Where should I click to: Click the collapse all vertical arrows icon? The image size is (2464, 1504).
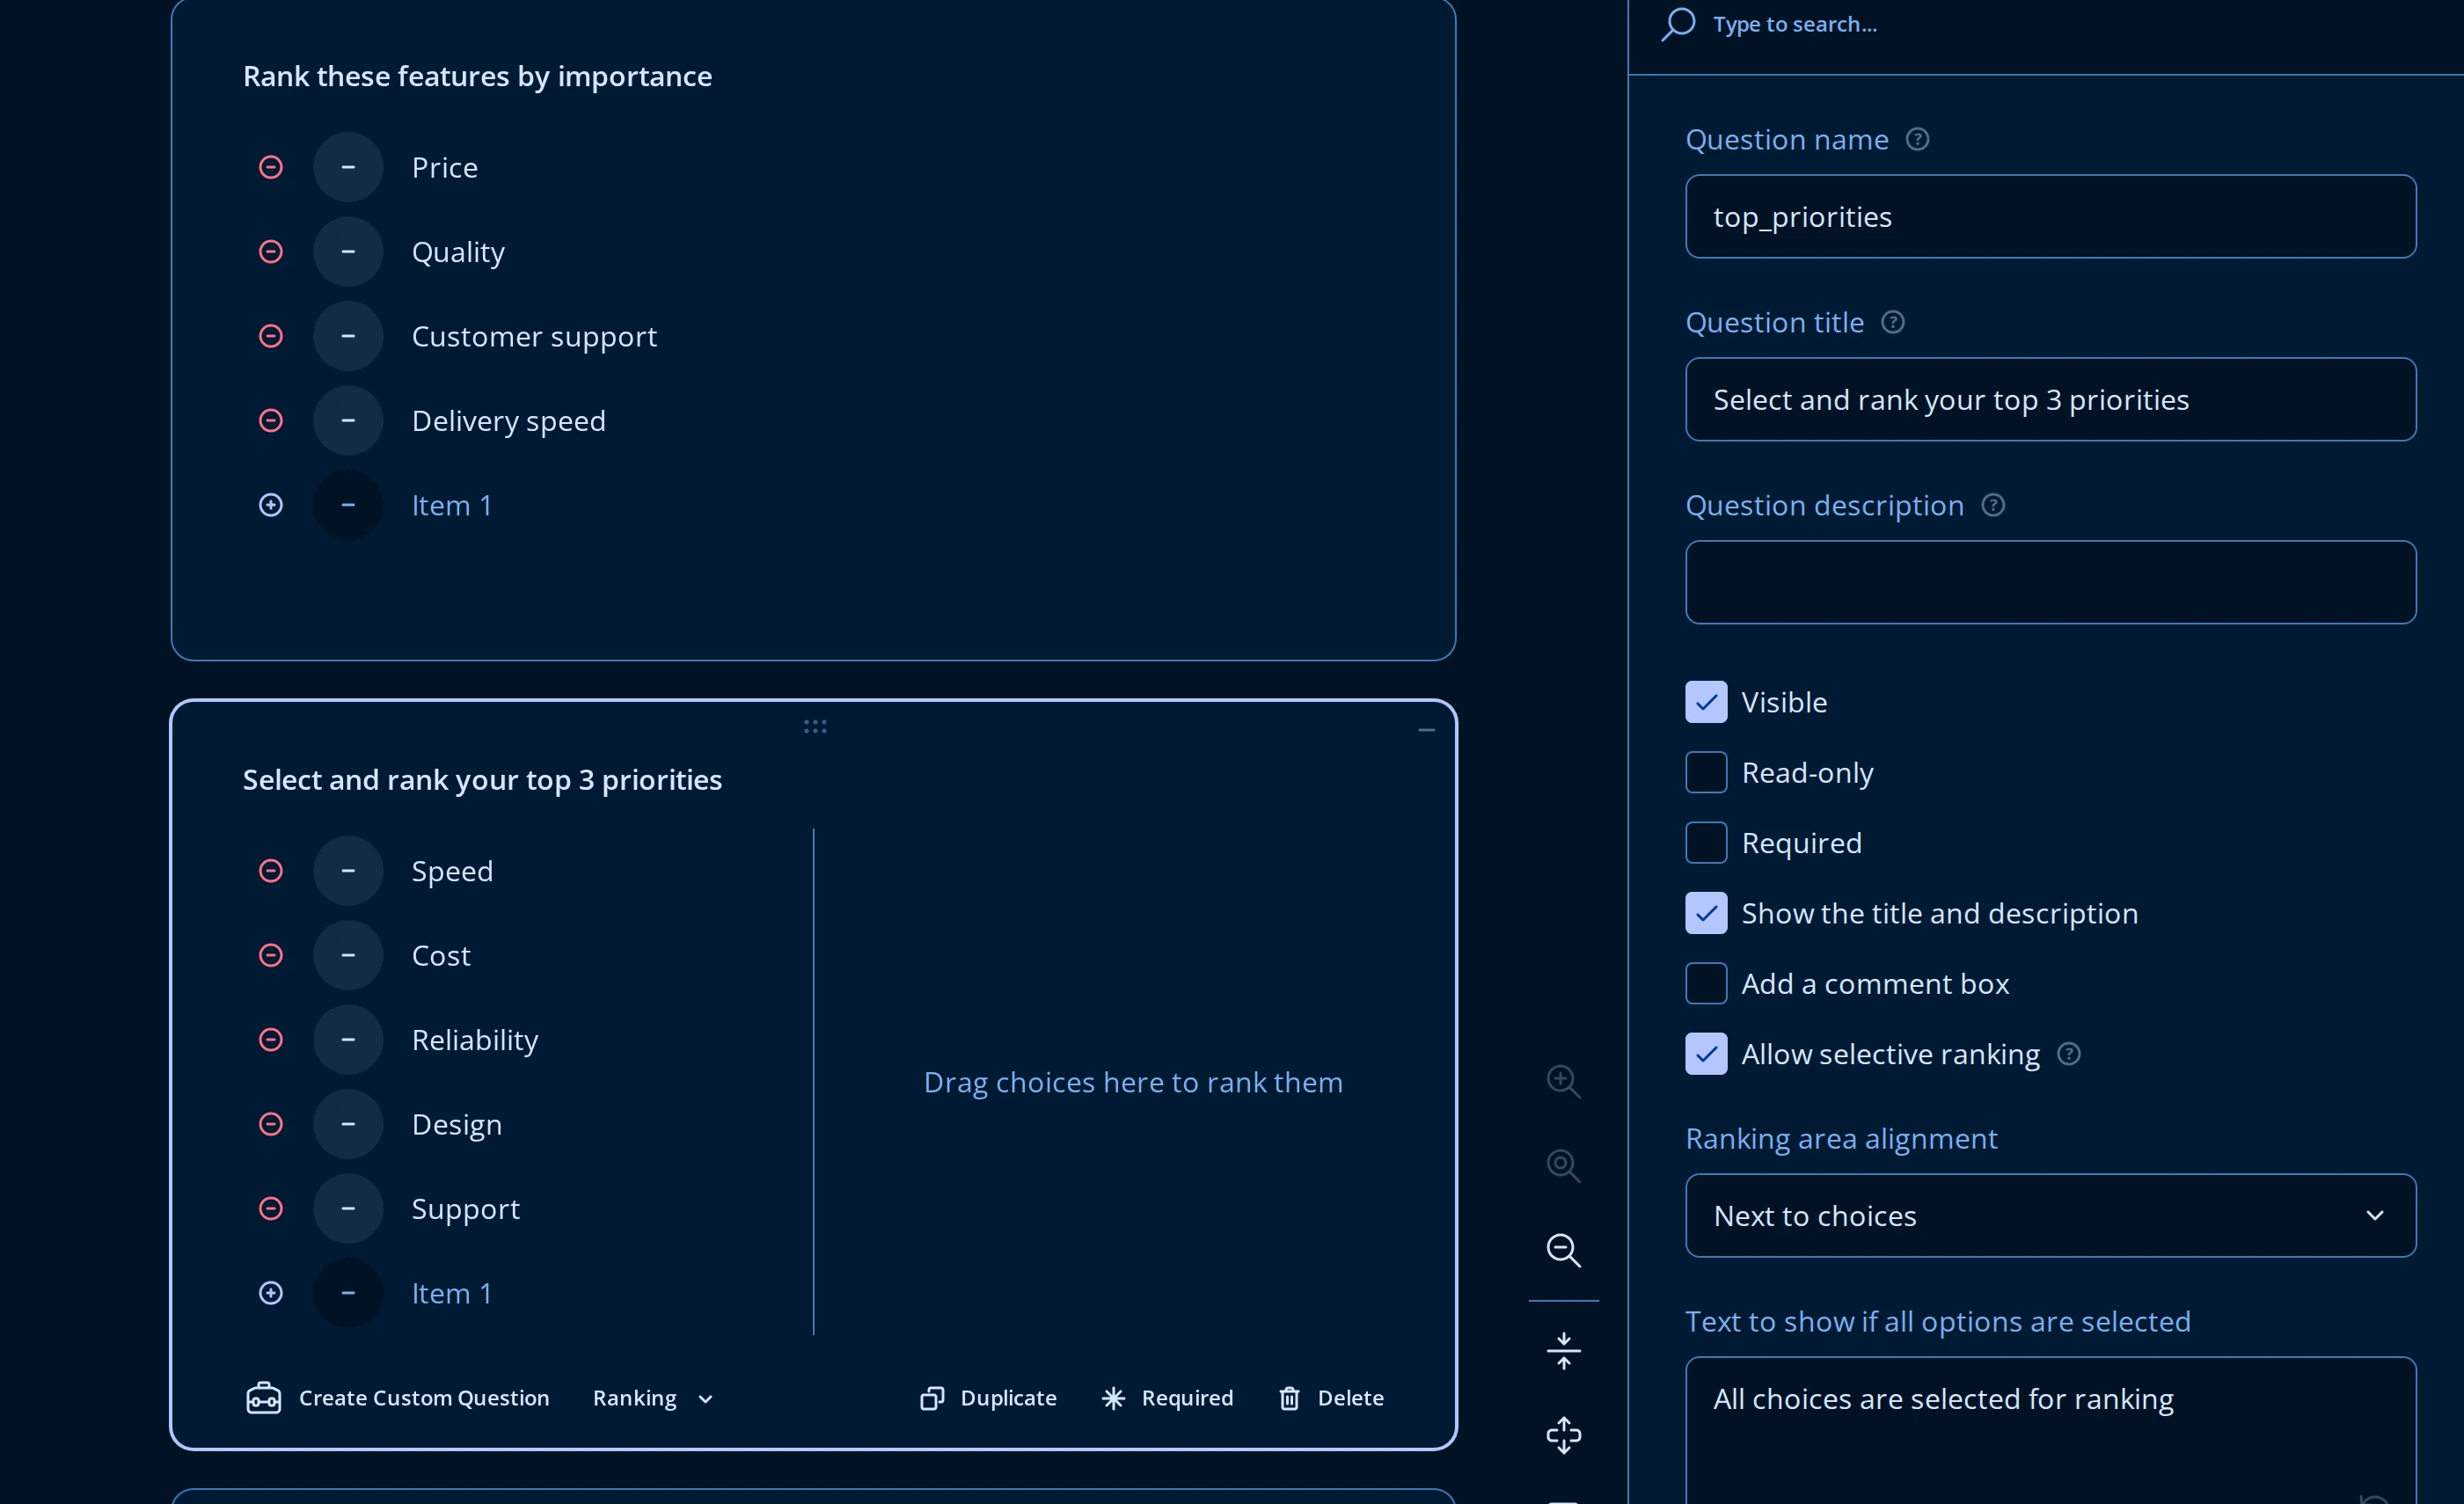[1563, 1351]
